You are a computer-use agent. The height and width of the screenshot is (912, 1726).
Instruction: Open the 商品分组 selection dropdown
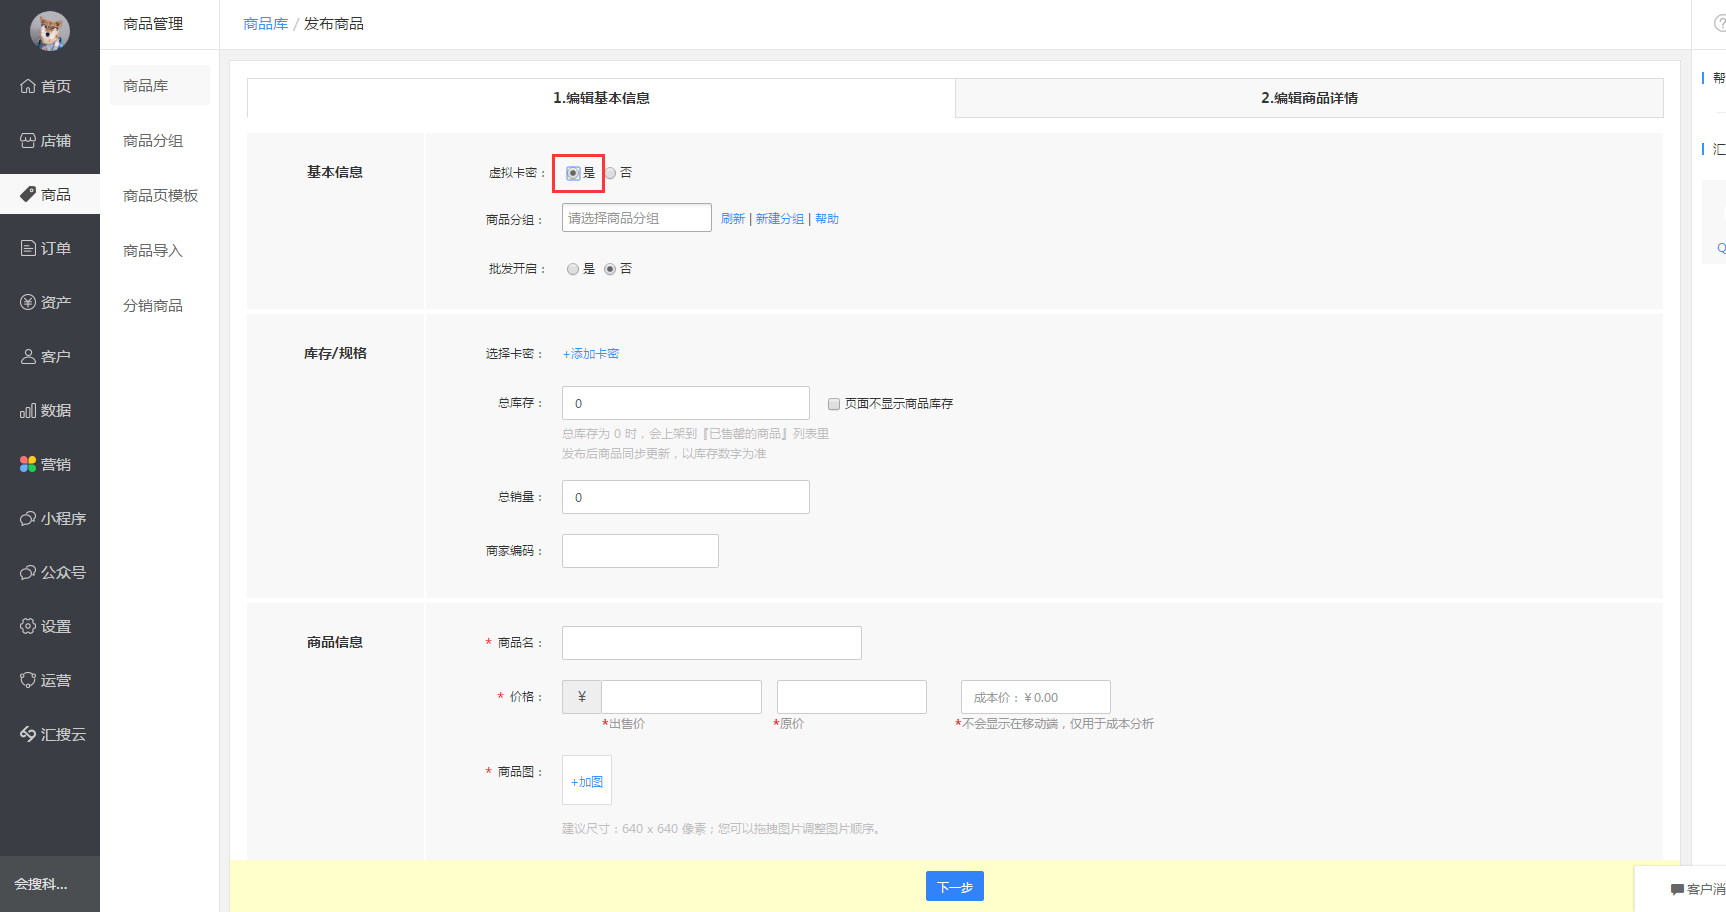click(636, 218)
